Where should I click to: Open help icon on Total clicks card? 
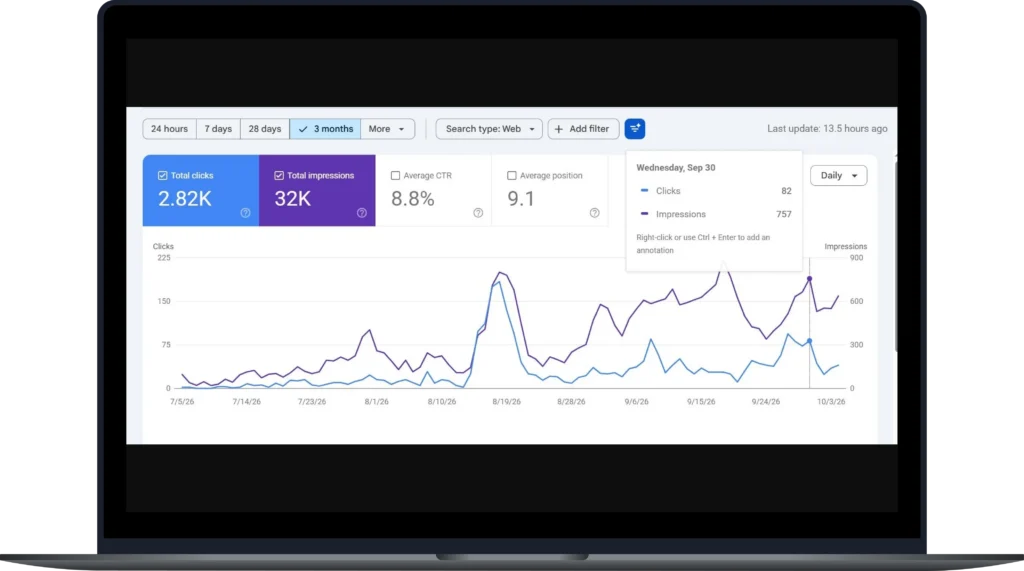[x=246, y=213]
